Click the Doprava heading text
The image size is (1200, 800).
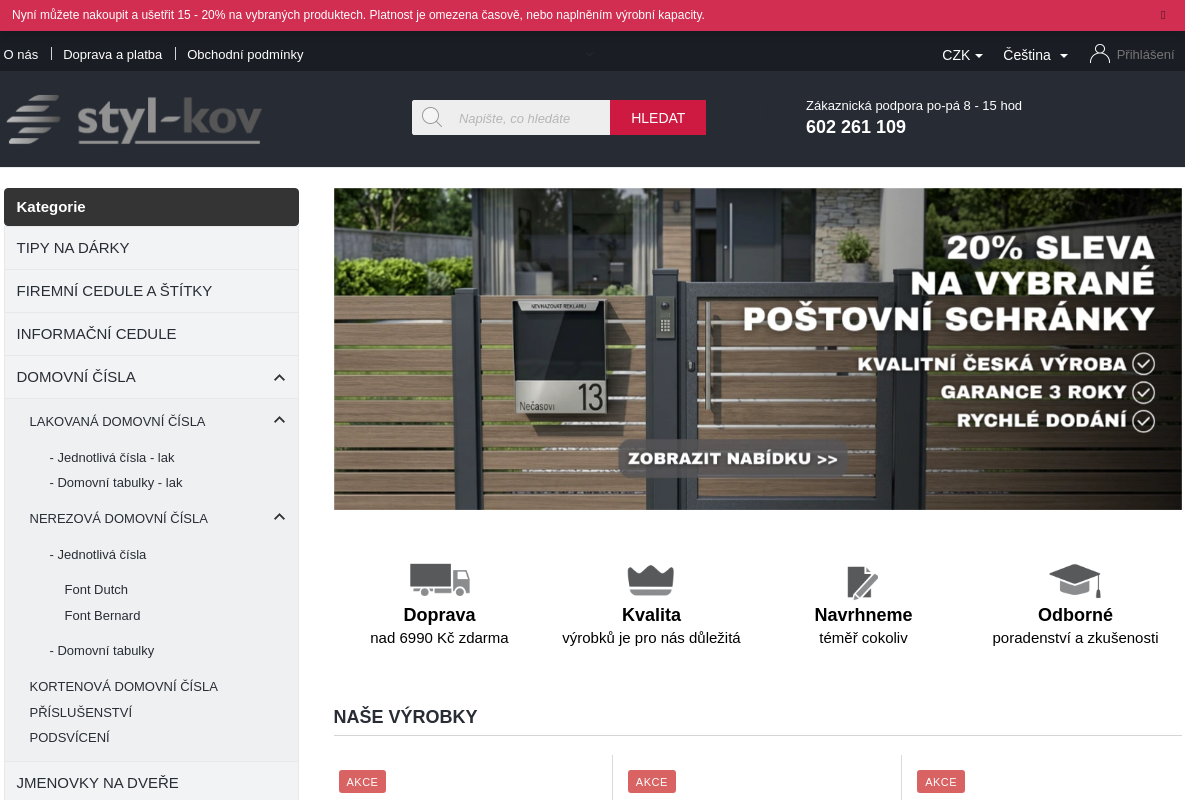click(439, 615)
